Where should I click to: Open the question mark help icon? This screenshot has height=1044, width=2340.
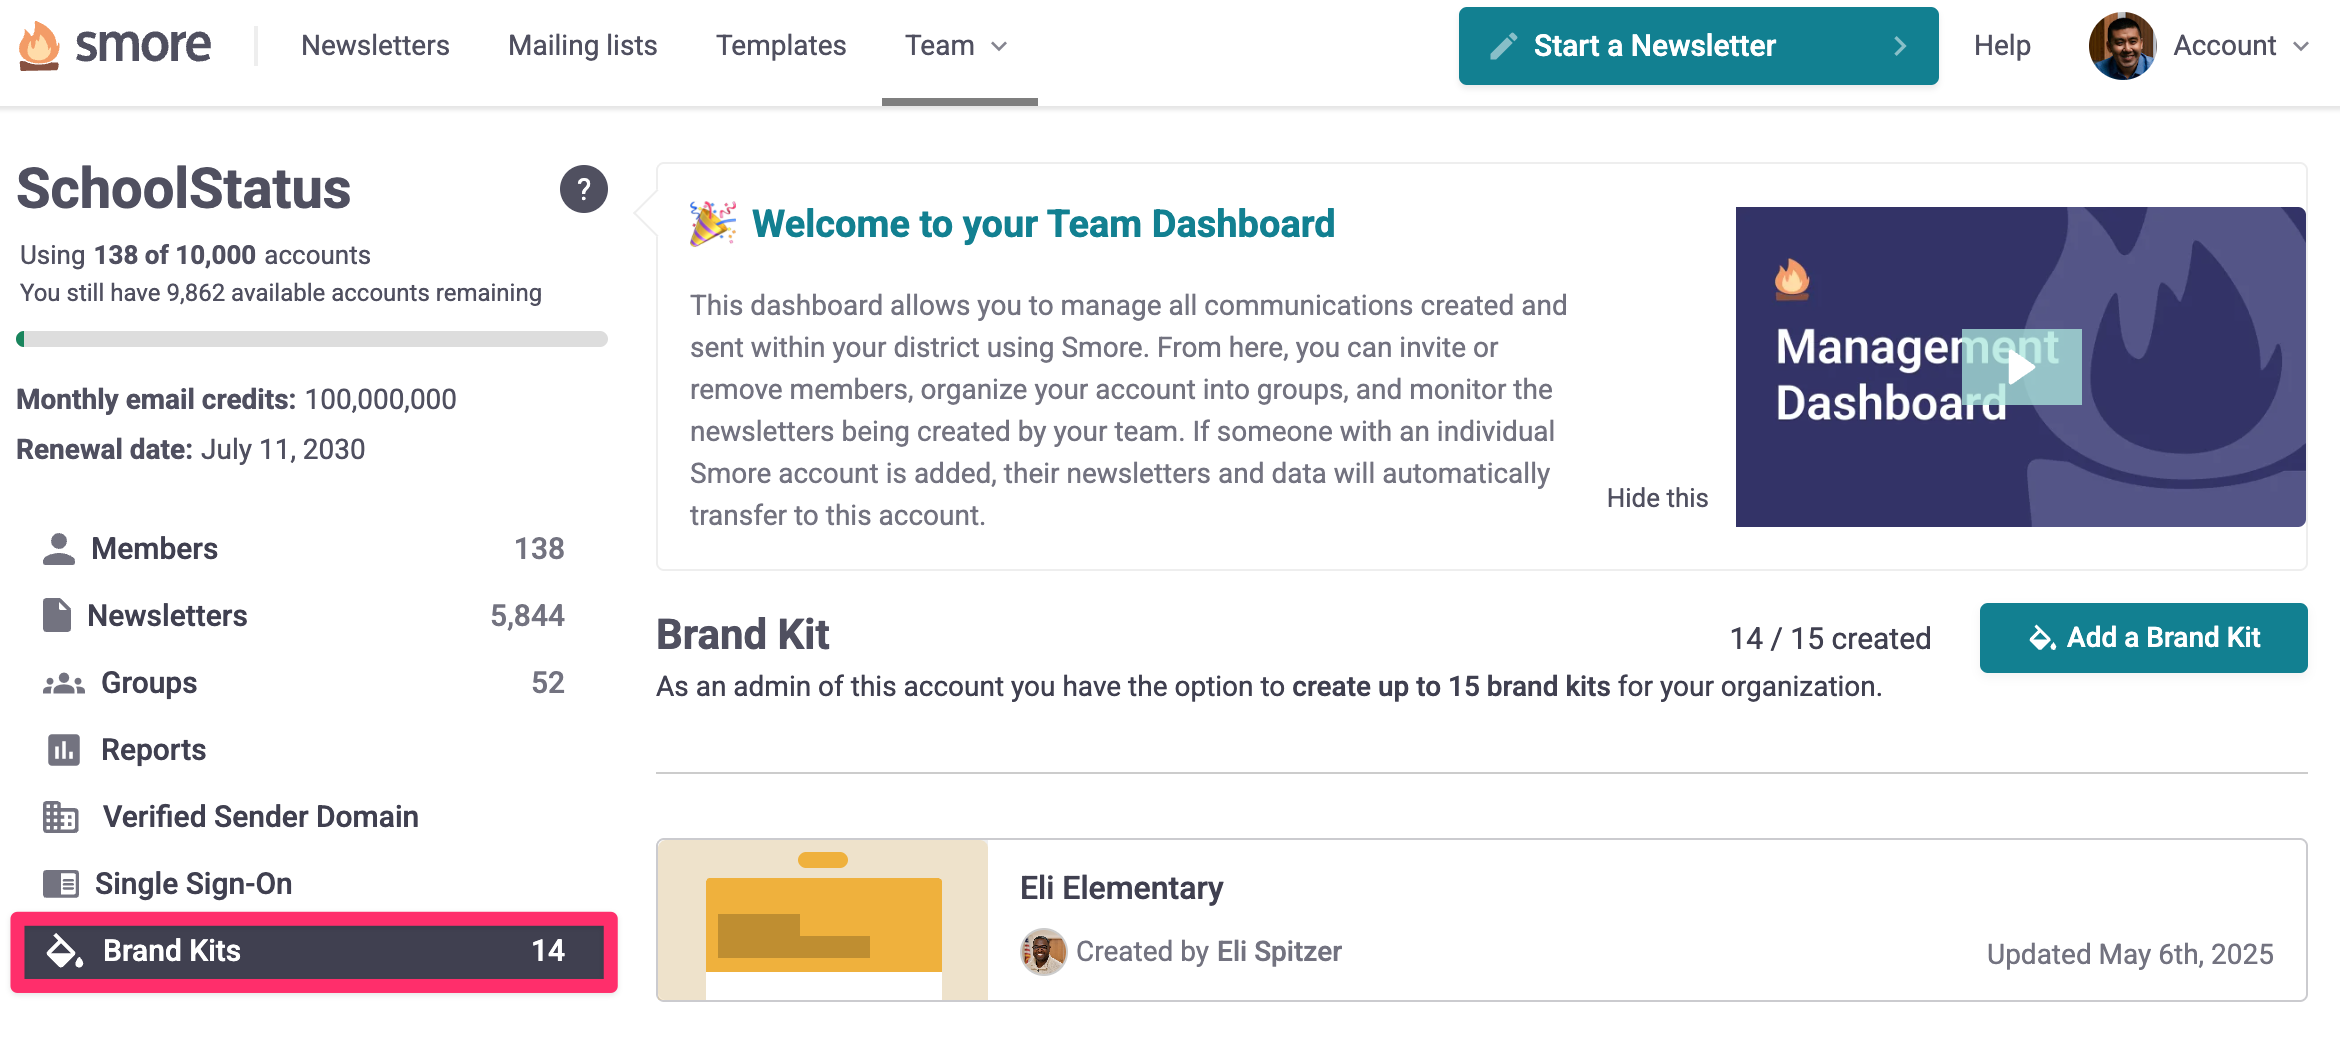tap(584, 189)
